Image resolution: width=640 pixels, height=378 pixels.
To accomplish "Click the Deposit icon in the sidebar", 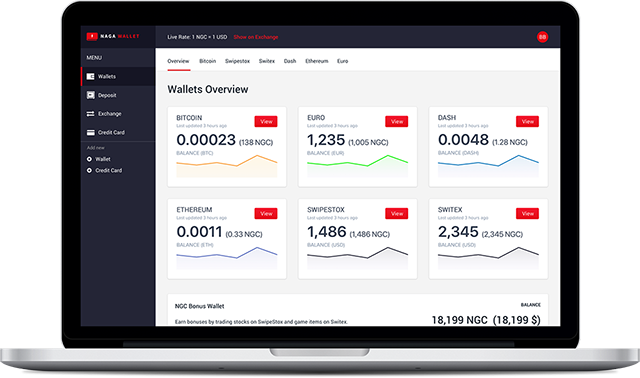I will coord(91,95).
